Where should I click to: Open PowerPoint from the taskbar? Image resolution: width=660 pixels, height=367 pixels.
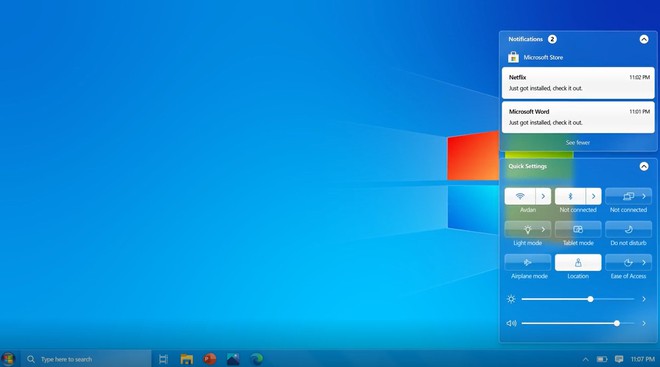point(210,359)
